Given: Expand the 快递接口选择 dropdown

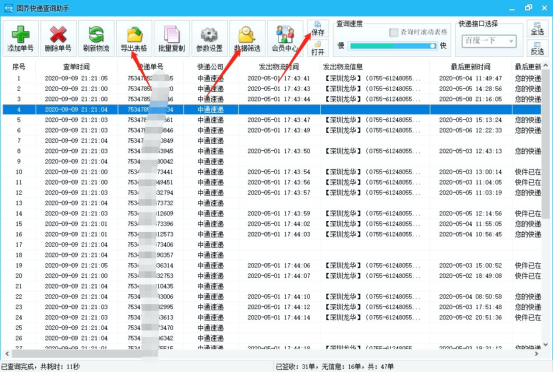Looking at the screenshot, I should point(489,41).
